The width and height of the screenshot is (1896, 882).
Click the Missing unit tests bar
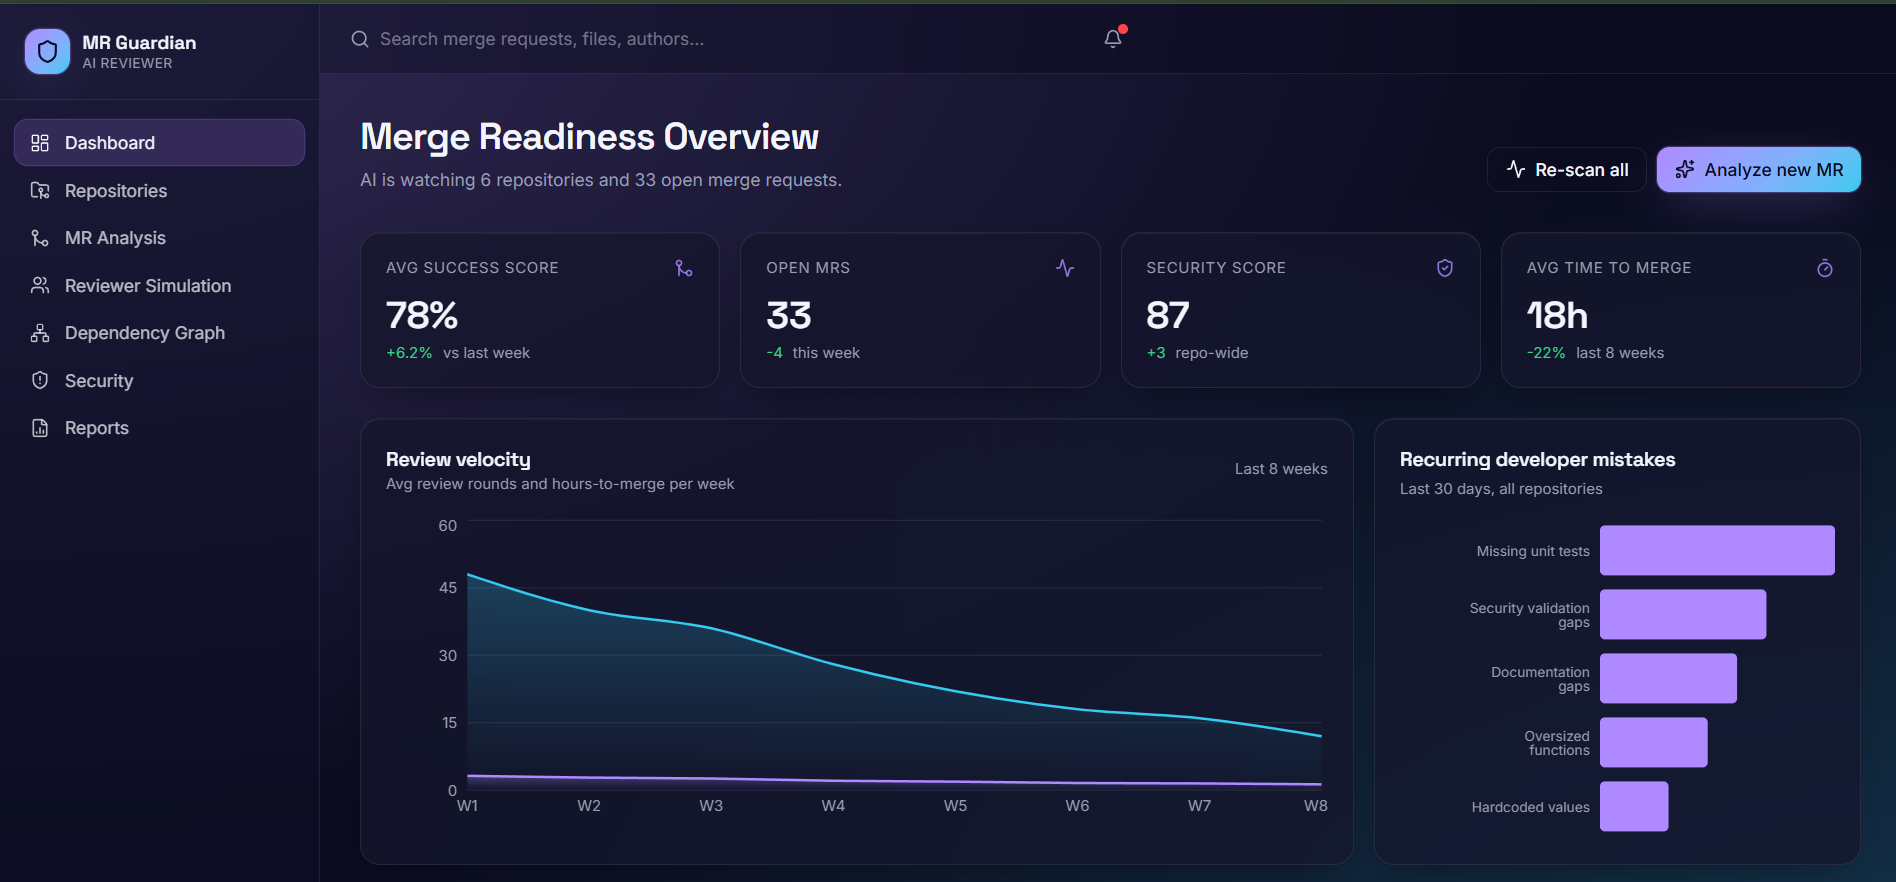(1717, 551)
